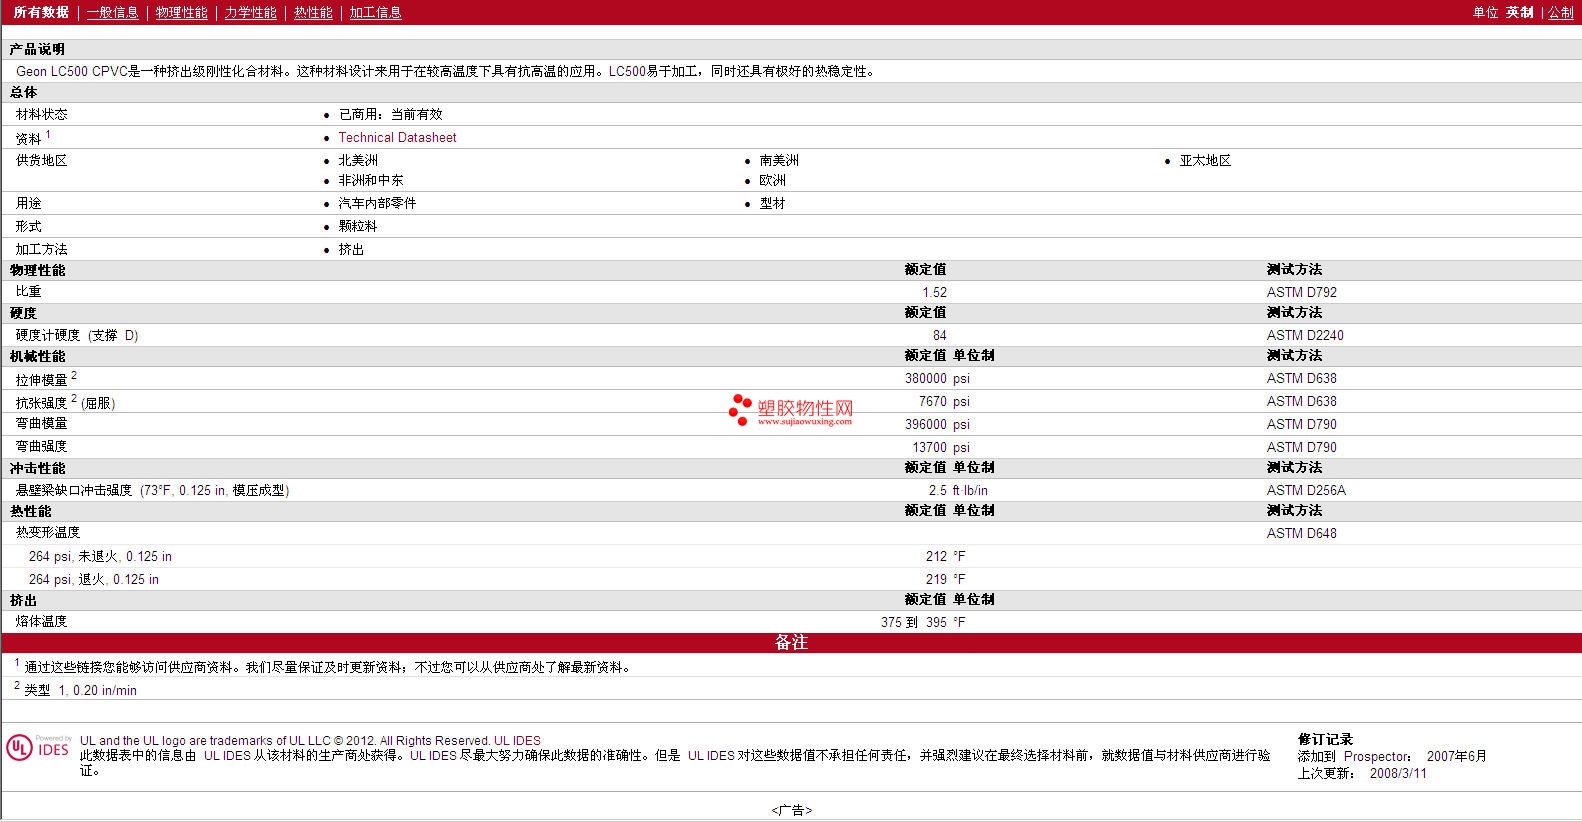Click the 加工方法 row label

click(42, 249)
